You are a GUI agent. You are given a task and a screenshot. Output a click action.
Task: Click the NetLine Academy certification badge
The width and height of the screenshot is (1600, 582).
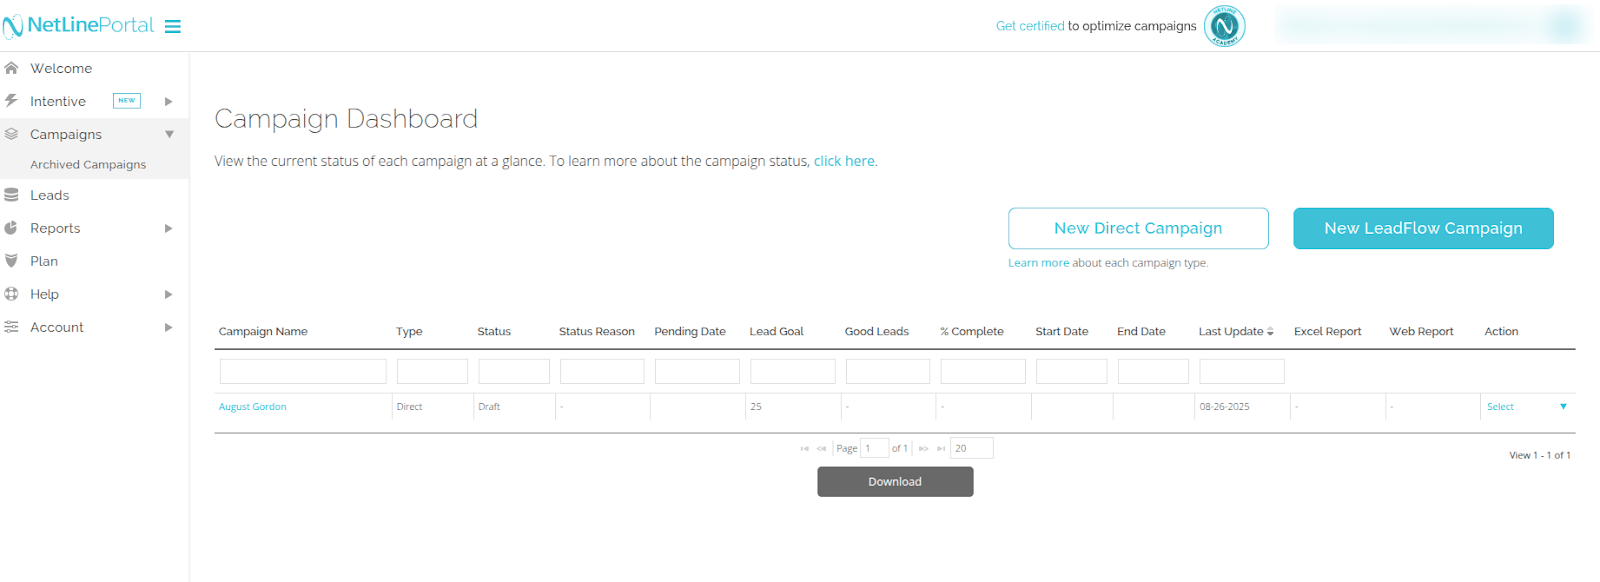coord(1224,26)
